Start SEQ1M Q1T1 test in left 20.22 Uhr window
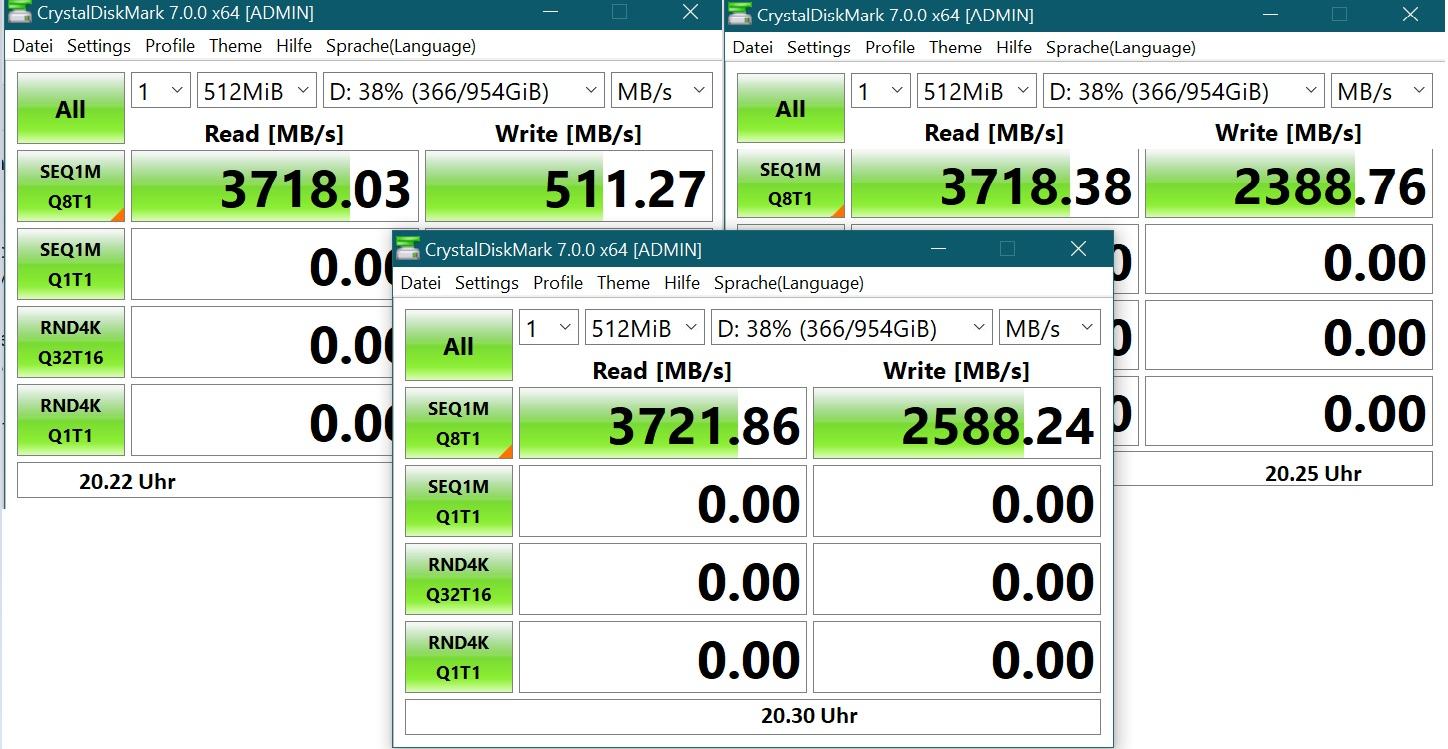This screenshot has height=749, width=1448. tap(71, 264)
